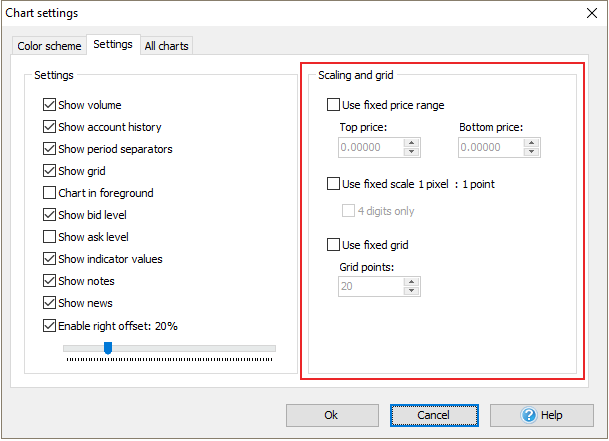The height and width of the screenshot is (441, 609).
Task: Enable Show ask level checkbox
Action: point(50,237)
